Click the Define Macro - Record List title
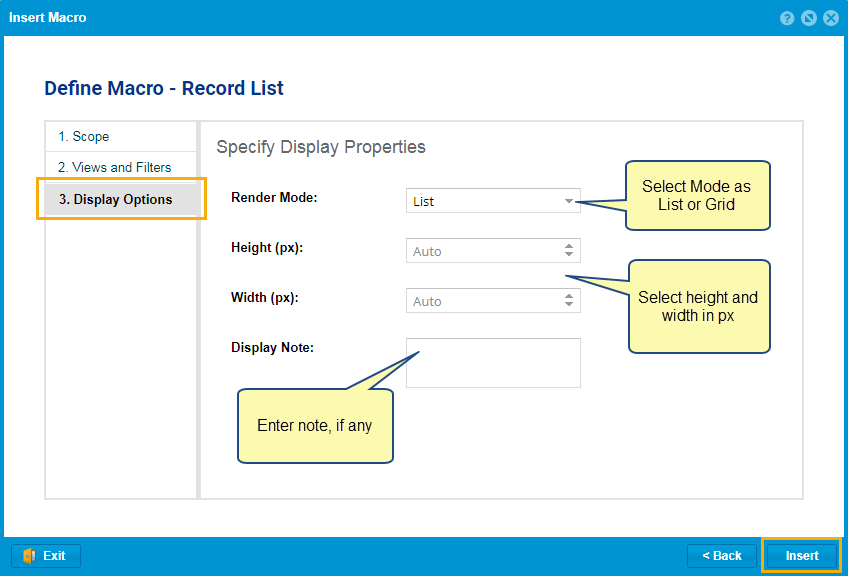The width and height of the screenshot is (848, 576). point(164,88)
